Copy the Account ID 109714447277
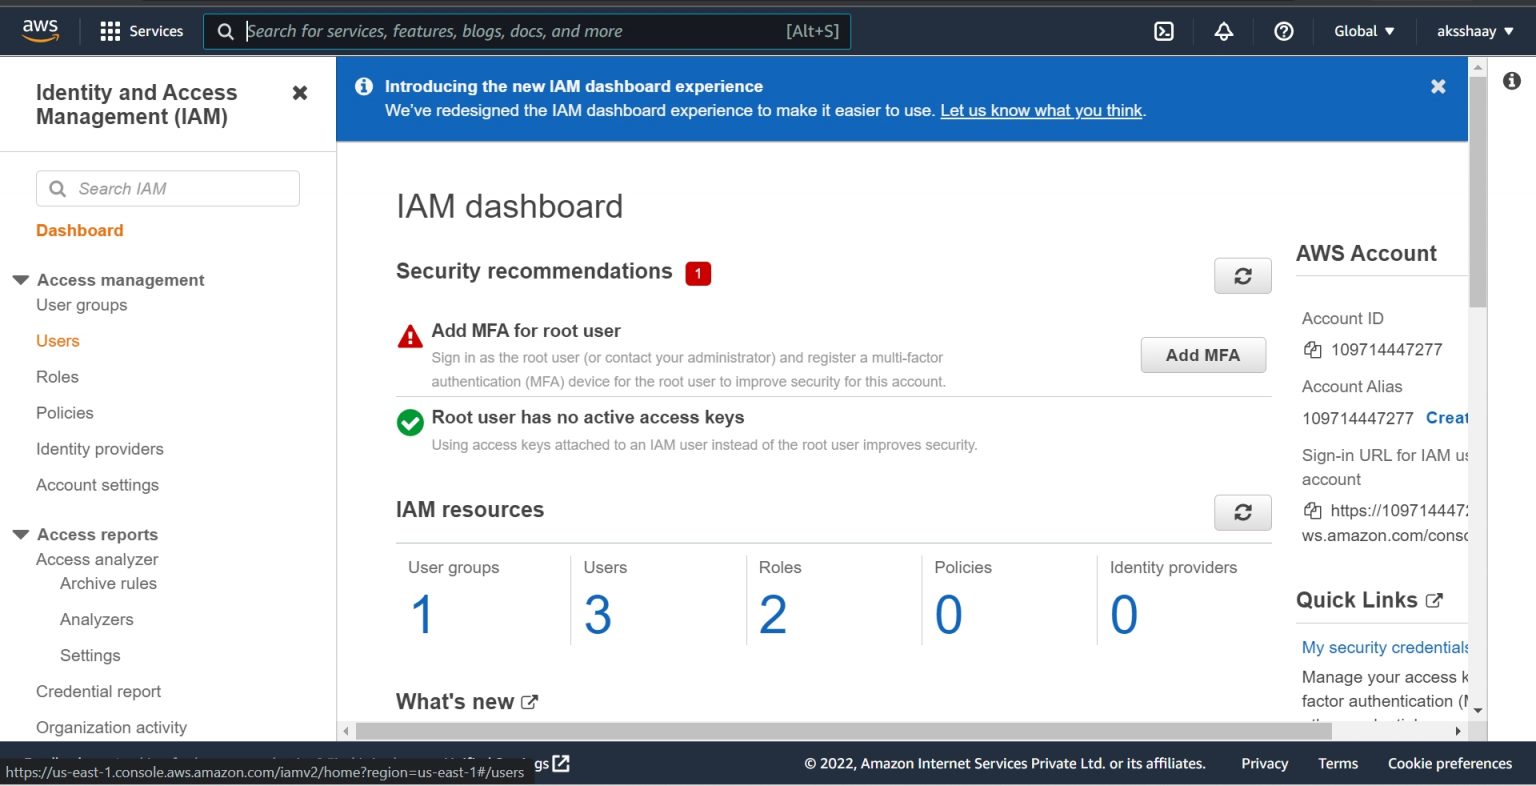The height and width of the screenshot is (786, 1536). [x=1313, y=350]
